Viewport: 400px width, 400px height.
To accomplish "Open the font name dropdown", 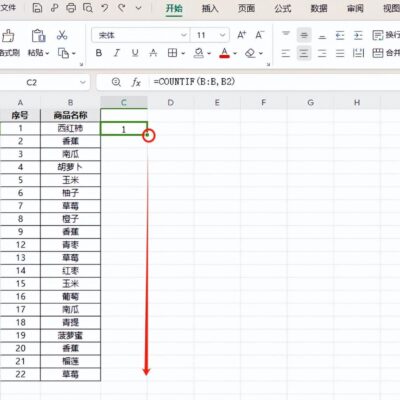I will [184, 35].
